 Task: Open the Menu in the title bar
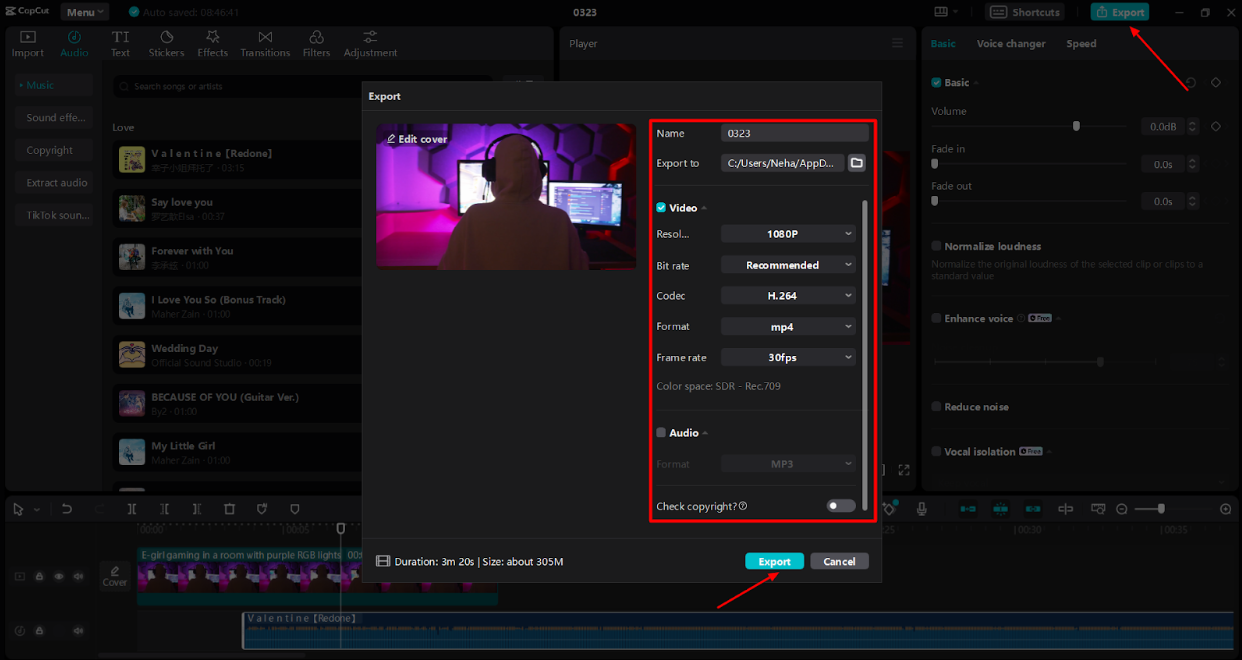click(x=85, y=12)
